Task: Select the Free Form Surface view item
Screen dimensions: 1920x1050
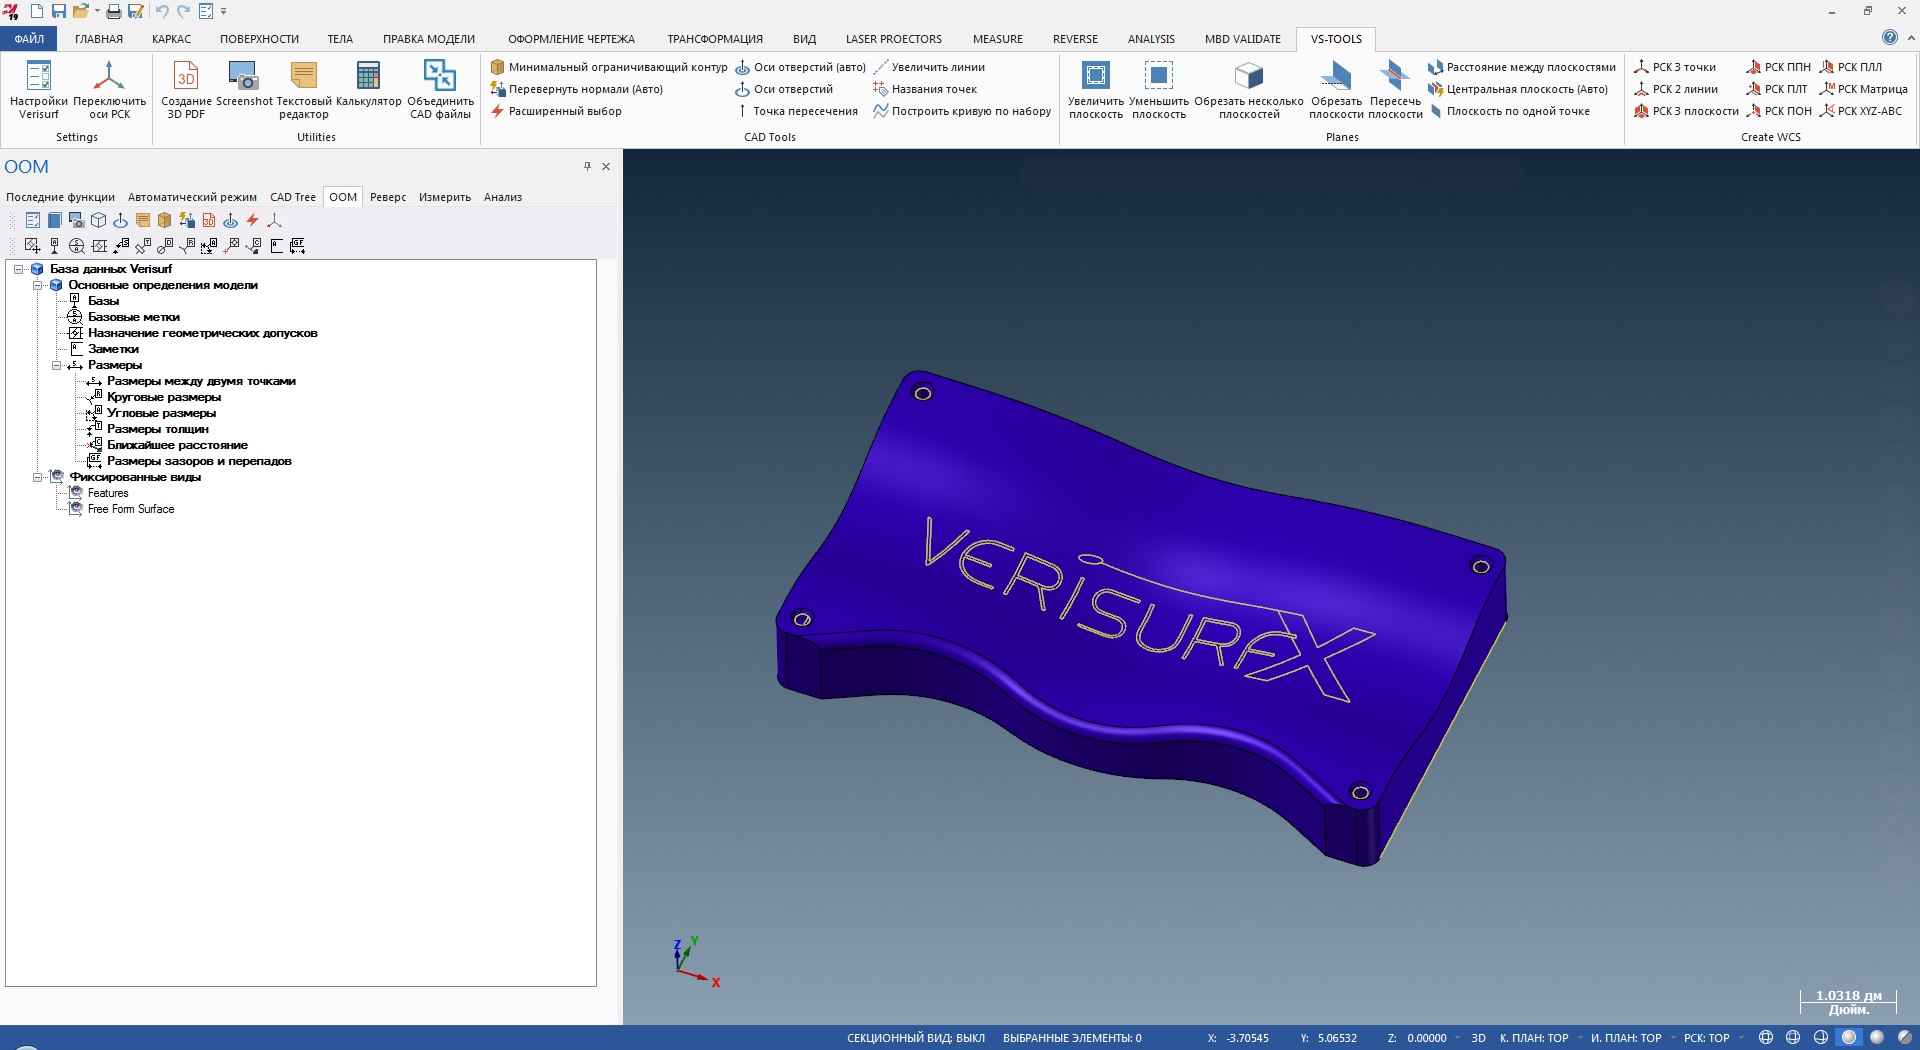Action: point(131,509)
